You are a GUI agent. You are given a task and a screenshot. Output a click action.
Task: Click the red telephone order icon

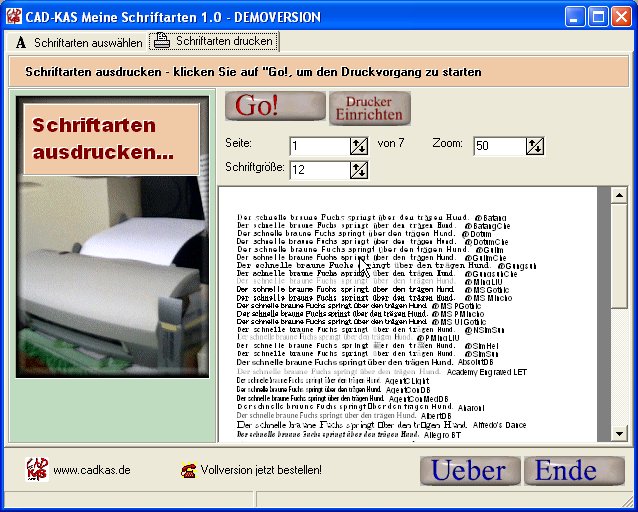click(x=188, y=470)
